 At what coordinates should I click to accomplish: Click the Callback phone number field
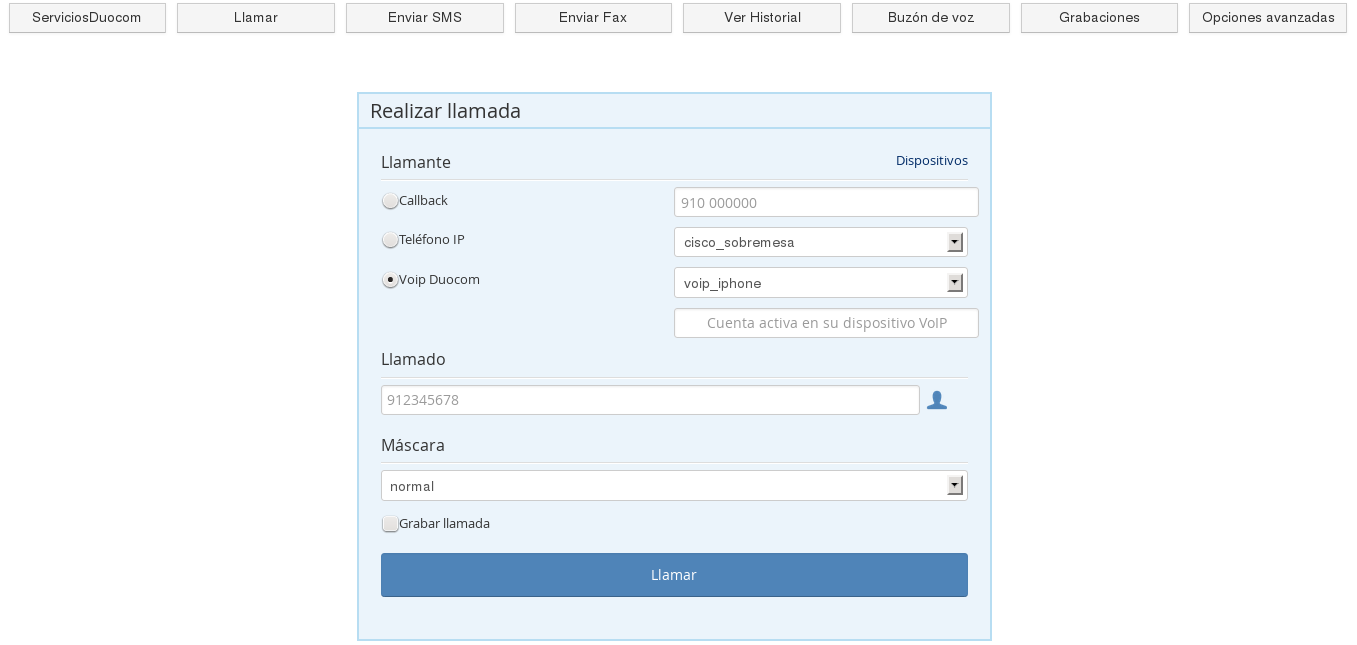826,202
